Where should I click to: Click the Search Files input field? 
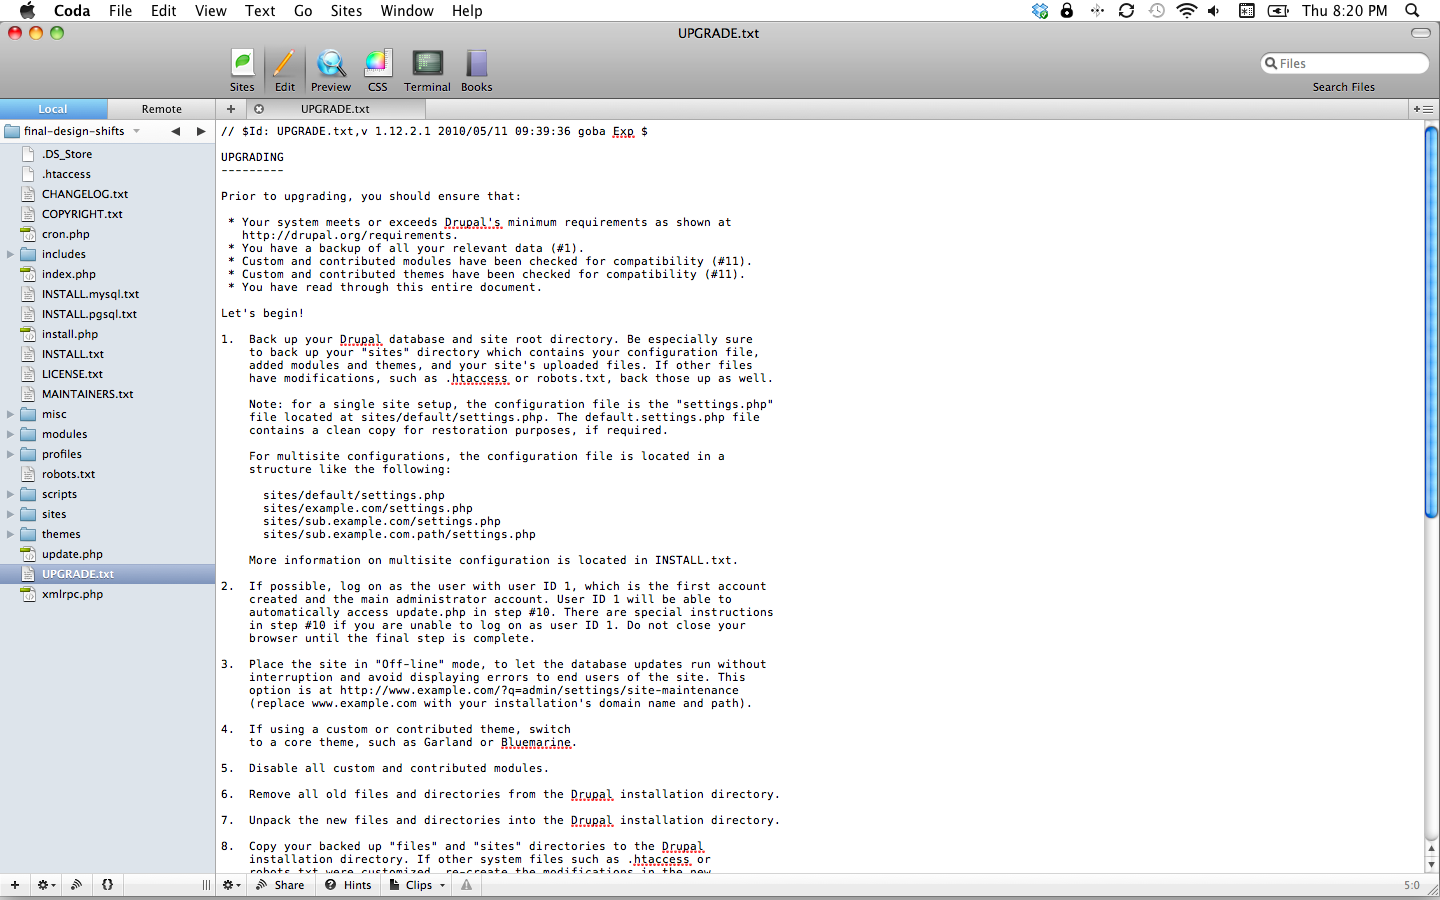(1344, 63)
